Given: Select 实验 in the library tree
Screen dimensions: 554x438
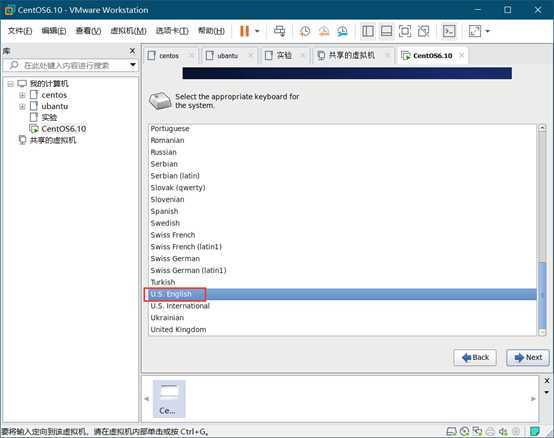Looking at the screenshot, I should pyautogui.click(x=49, y=117).
